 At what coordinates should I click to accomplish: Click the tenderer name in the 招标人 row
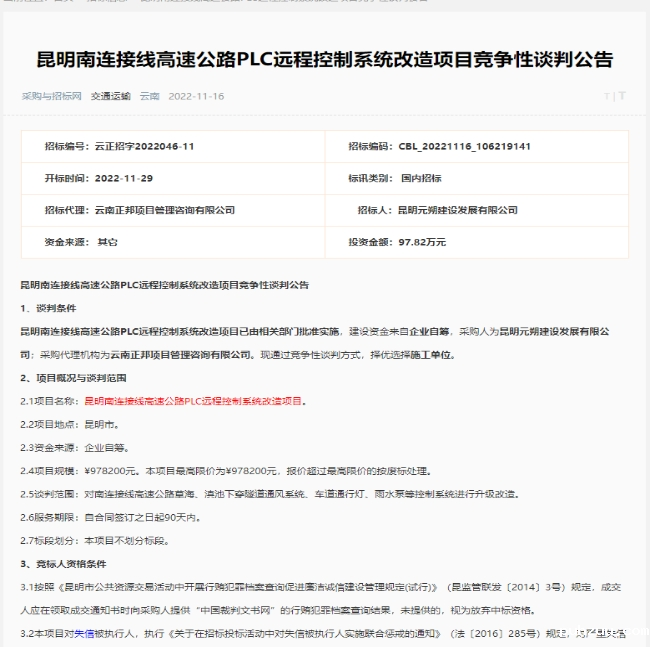coord(457,210)
